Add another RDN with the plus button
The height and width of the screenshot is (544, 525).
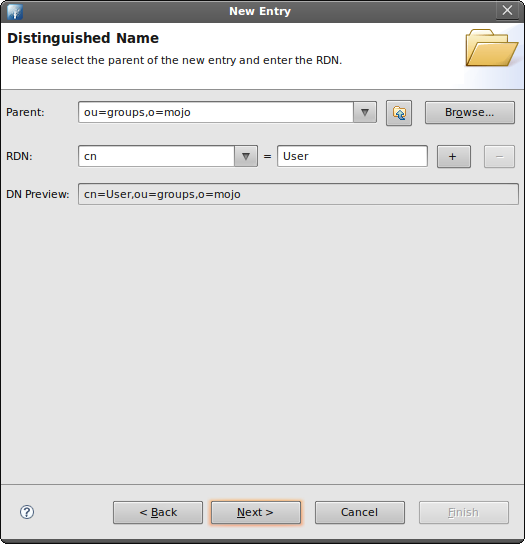[454, 156]
